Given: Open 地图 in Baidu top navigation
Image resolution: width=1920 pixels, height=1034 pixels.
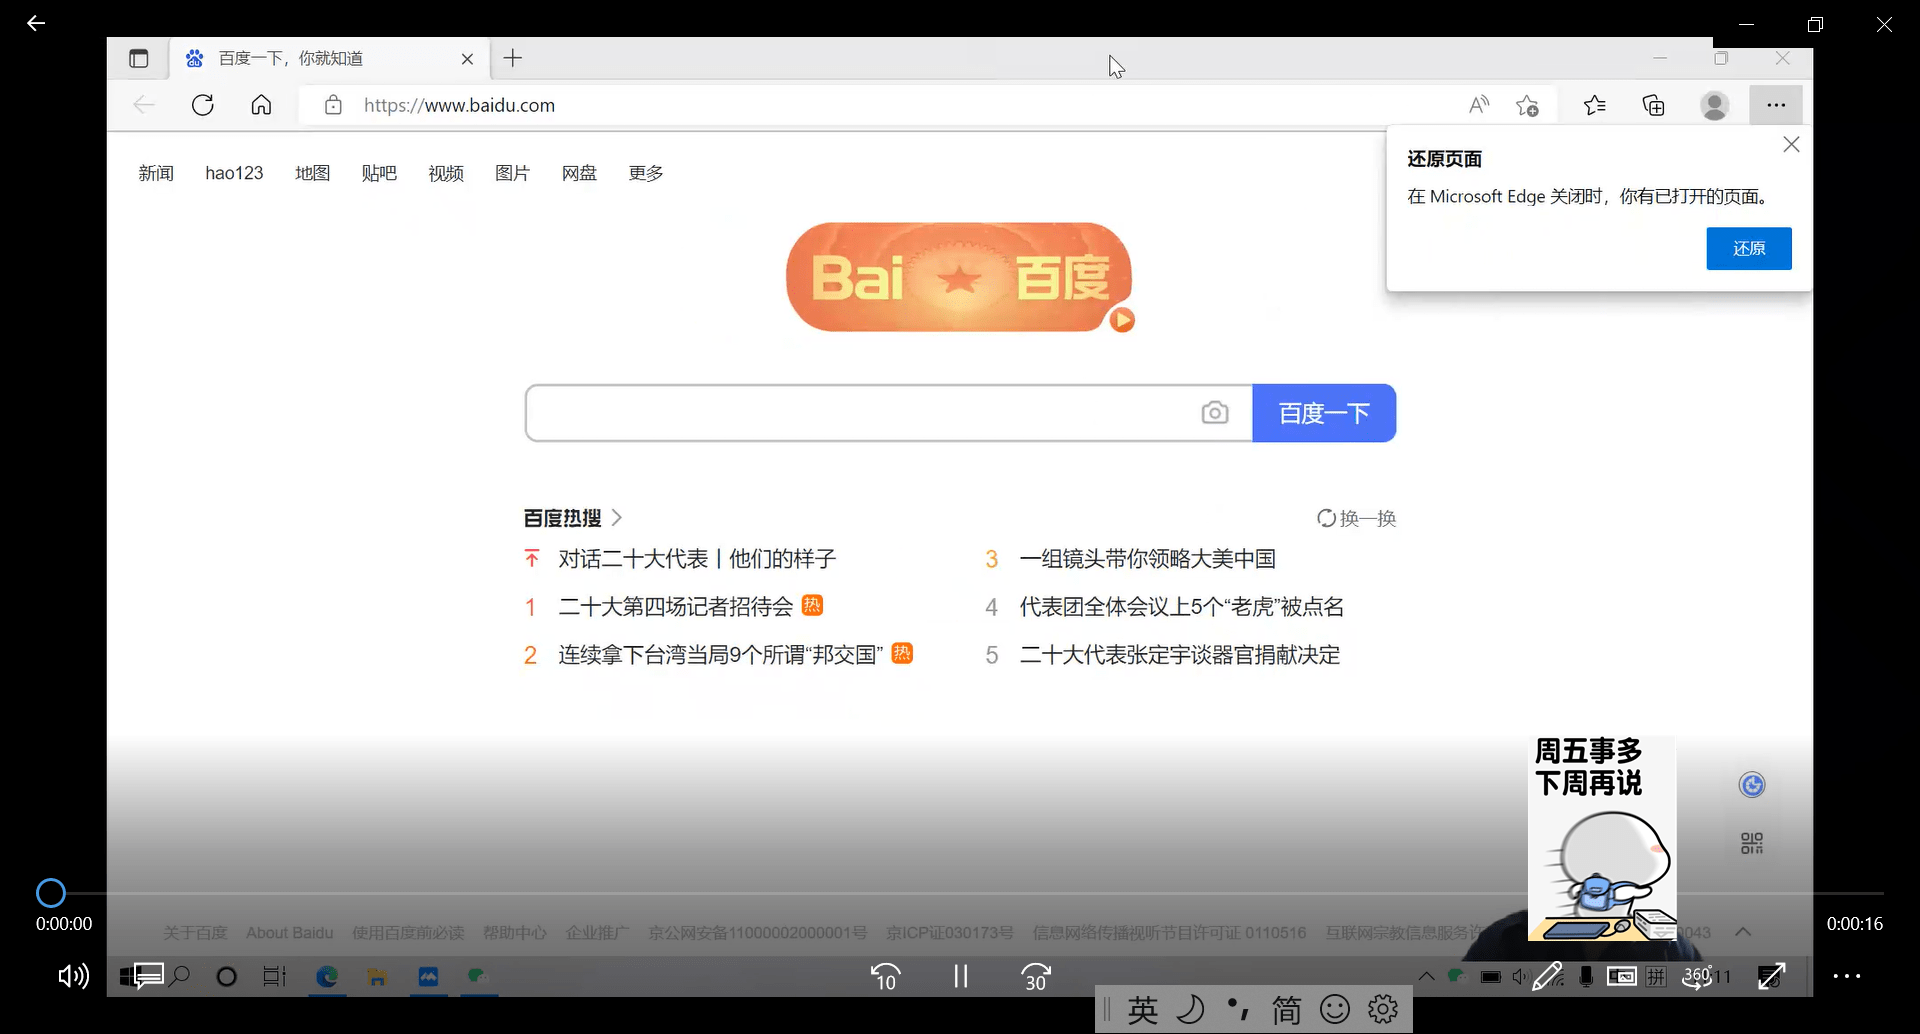Looking at the screenshot, I should [312, 173].
